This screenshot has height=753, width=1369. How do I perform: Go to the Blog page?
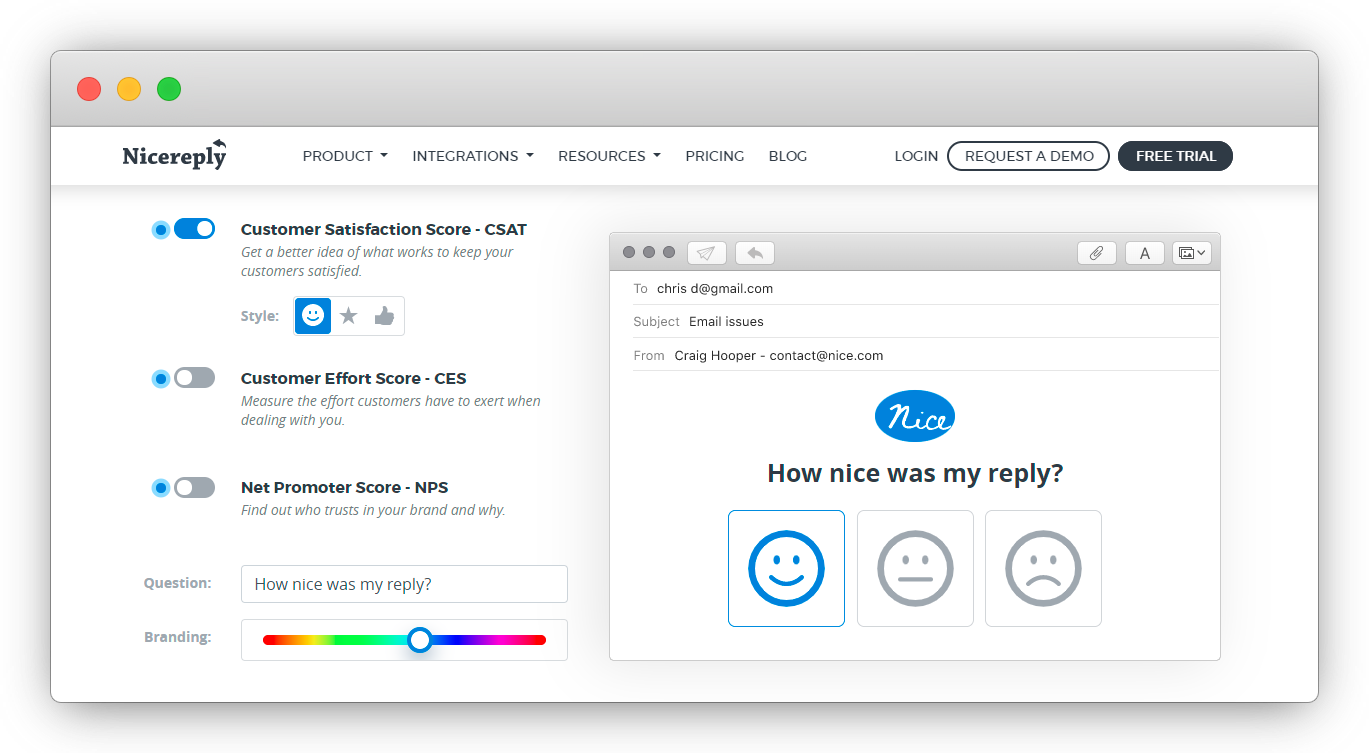pyautogui.click(x=787, y=156)
